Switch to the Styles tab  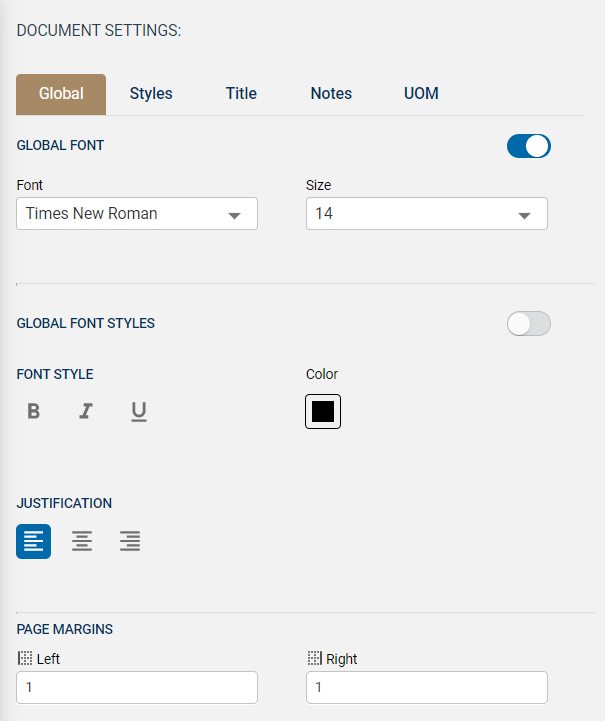click(x=151, y=94)
